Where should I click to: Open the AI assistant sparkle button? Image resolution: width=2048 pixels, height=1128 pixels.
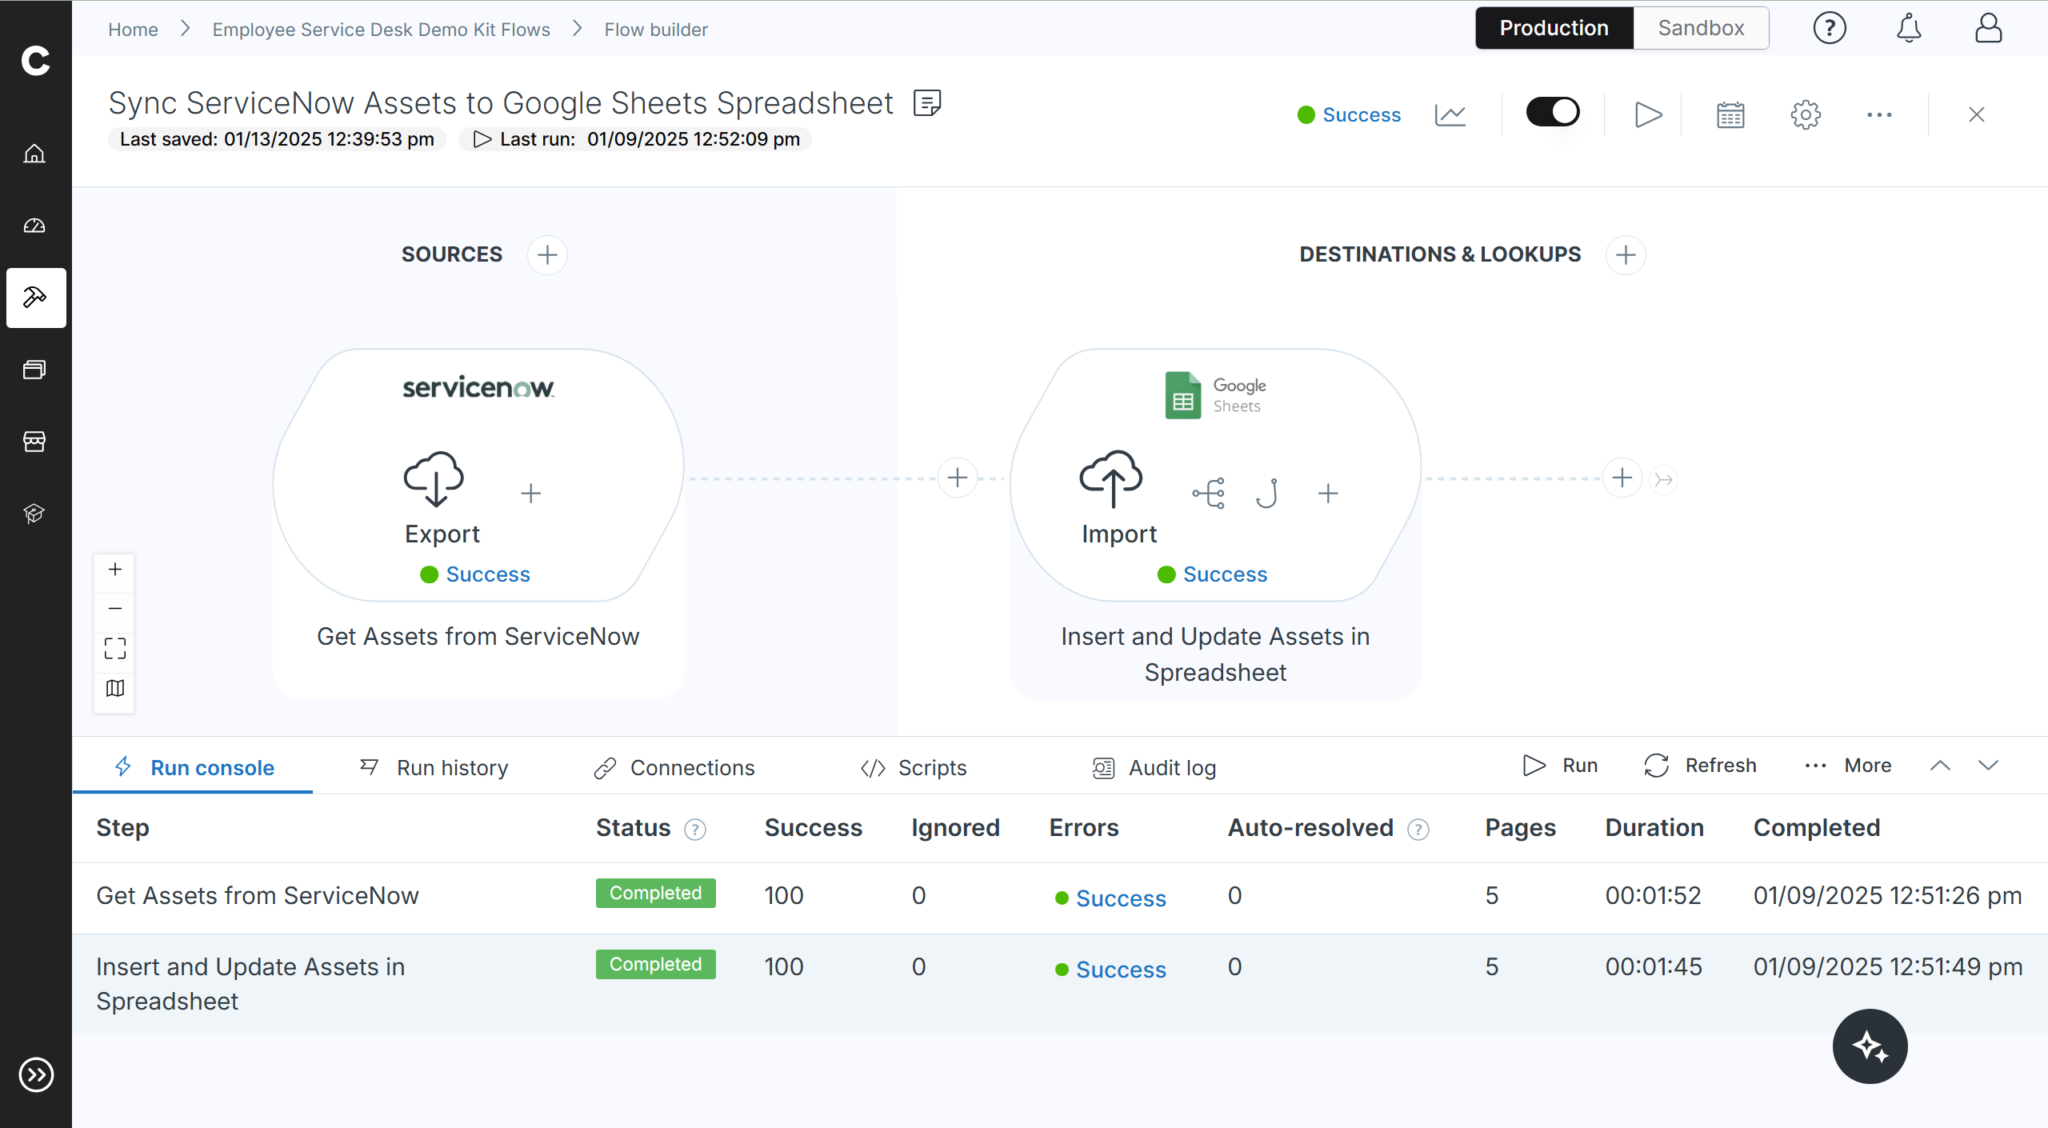[1870, 1046]
